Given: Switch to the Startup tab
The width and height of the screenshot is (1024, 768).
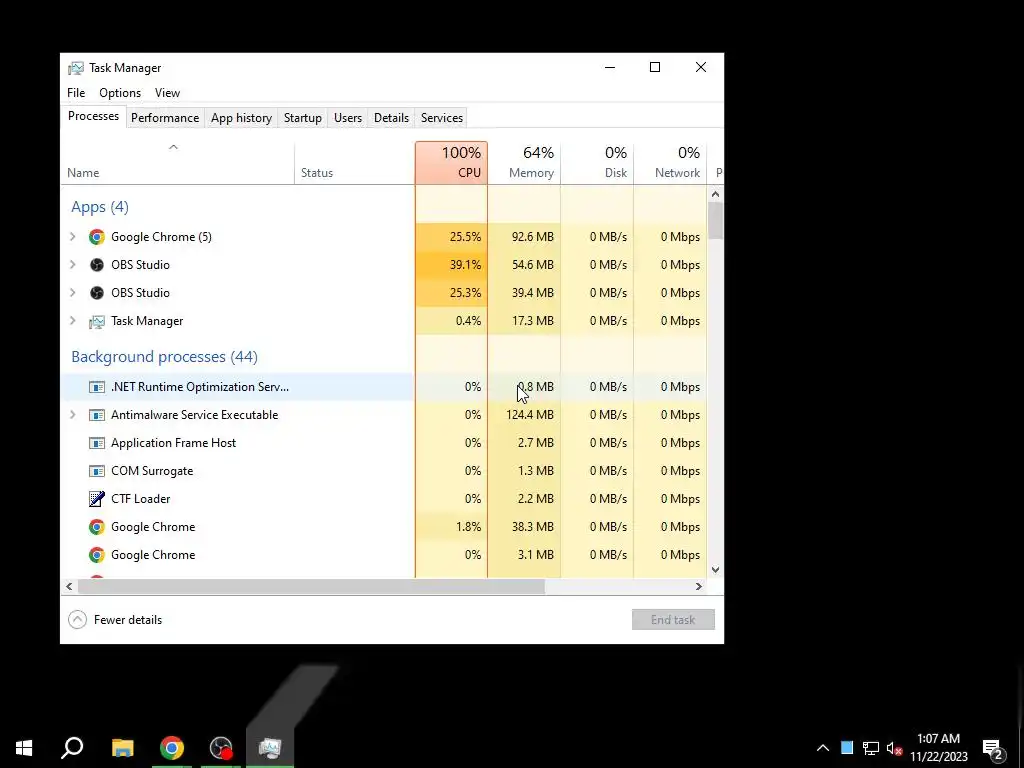Looking at the screenshot, I should pos(302,118).
